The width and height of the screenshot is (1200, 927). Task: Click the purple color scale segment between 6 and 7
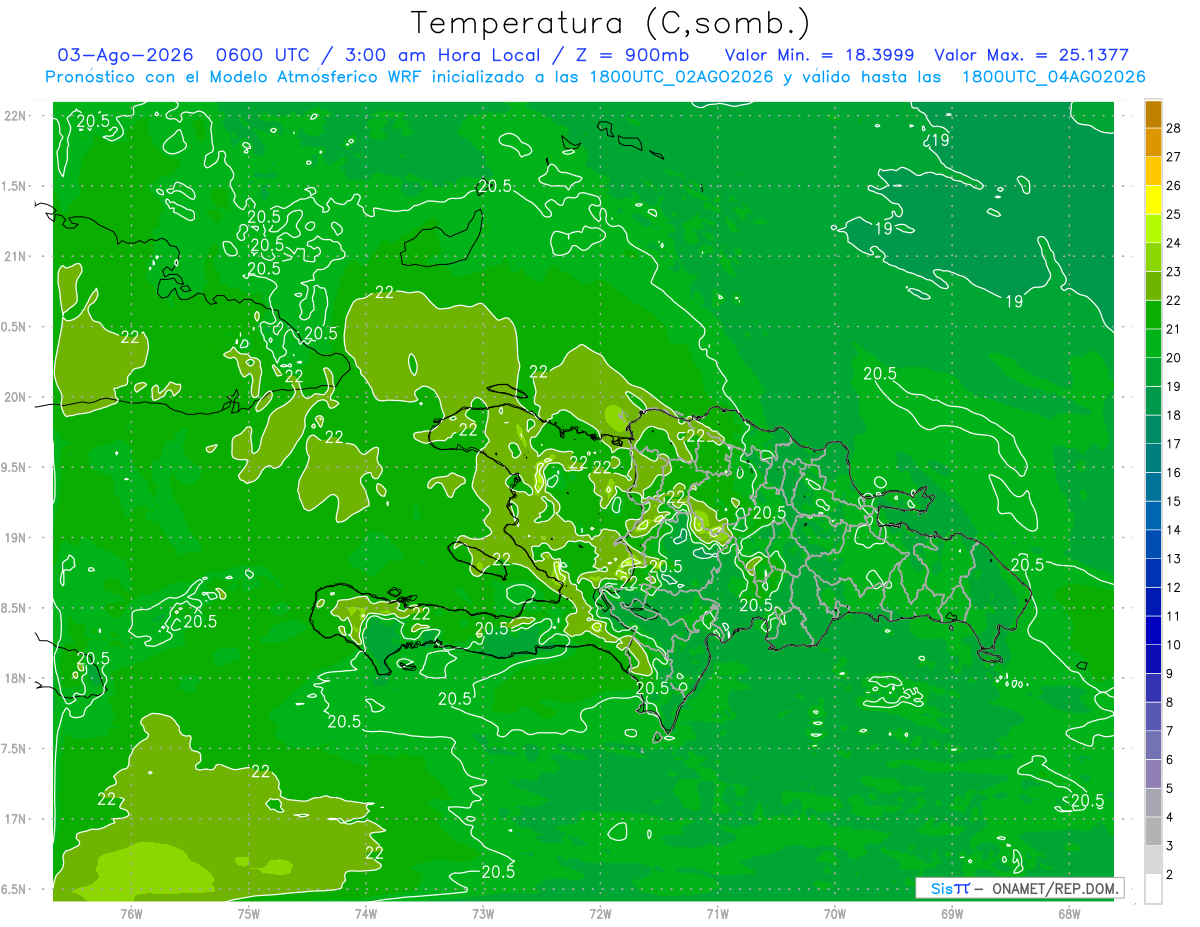click(1153, 745)
